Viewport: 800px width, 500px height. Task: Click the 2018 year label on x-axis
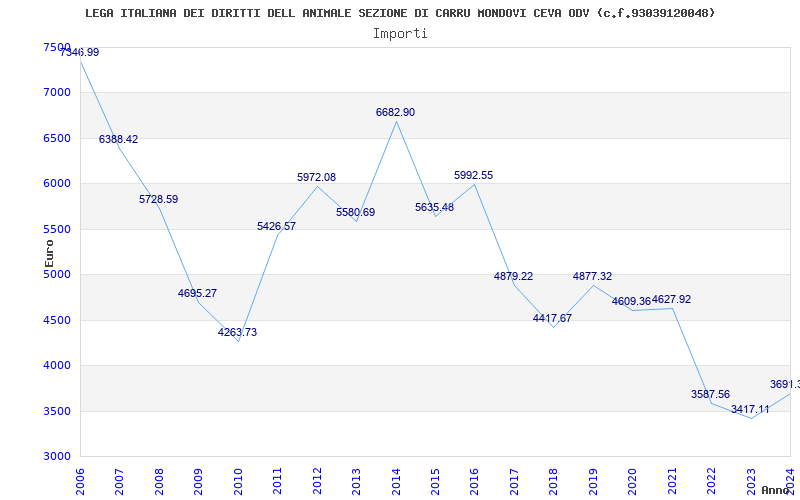[x=553, y=483]
